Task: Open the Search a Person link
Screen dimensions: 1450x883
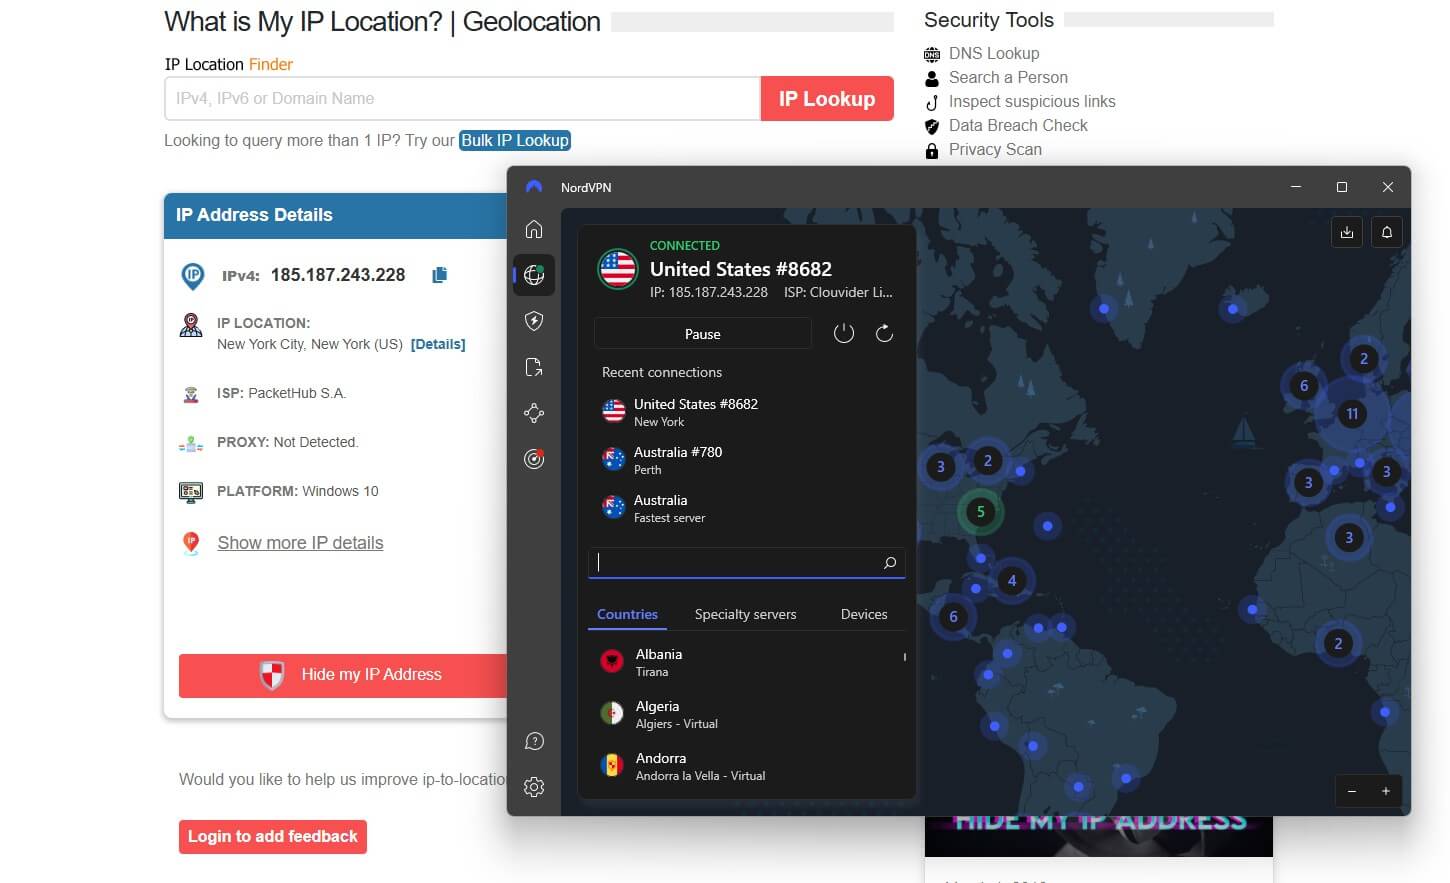Action: pos(1008,77)
